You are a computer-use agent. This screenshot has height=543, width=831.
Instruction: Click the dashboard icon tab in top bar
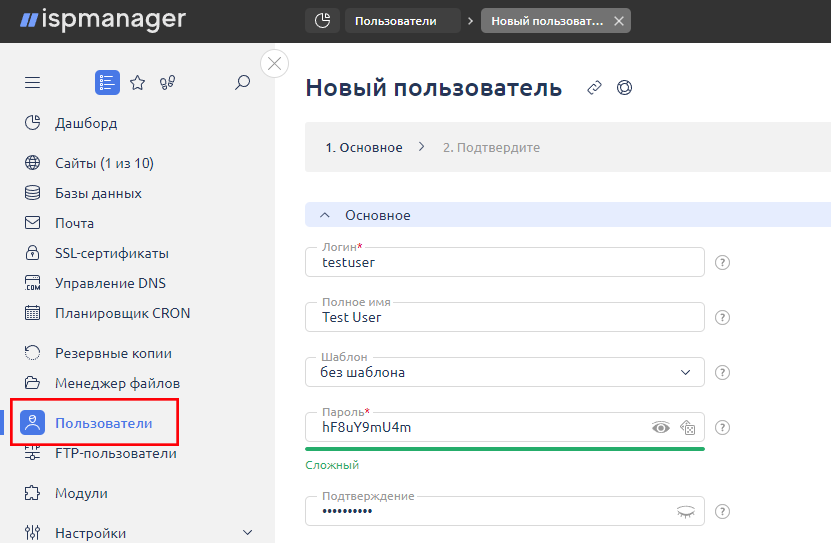[322, 21]
